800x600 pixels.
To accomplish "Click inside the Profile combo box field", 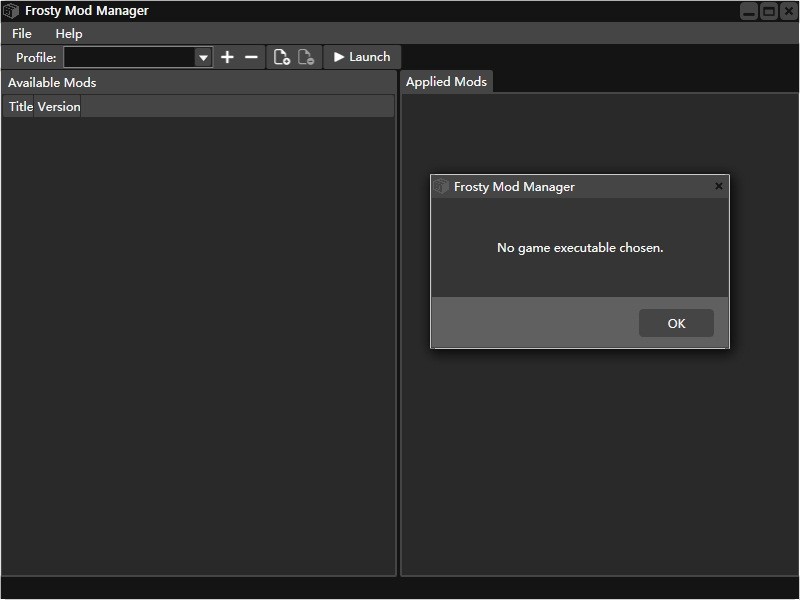I will [129, 58].
